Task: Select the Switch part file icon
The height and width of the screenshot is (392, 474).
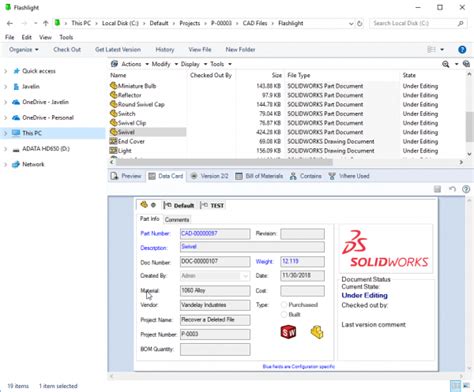Action: [x=113, y=114]
